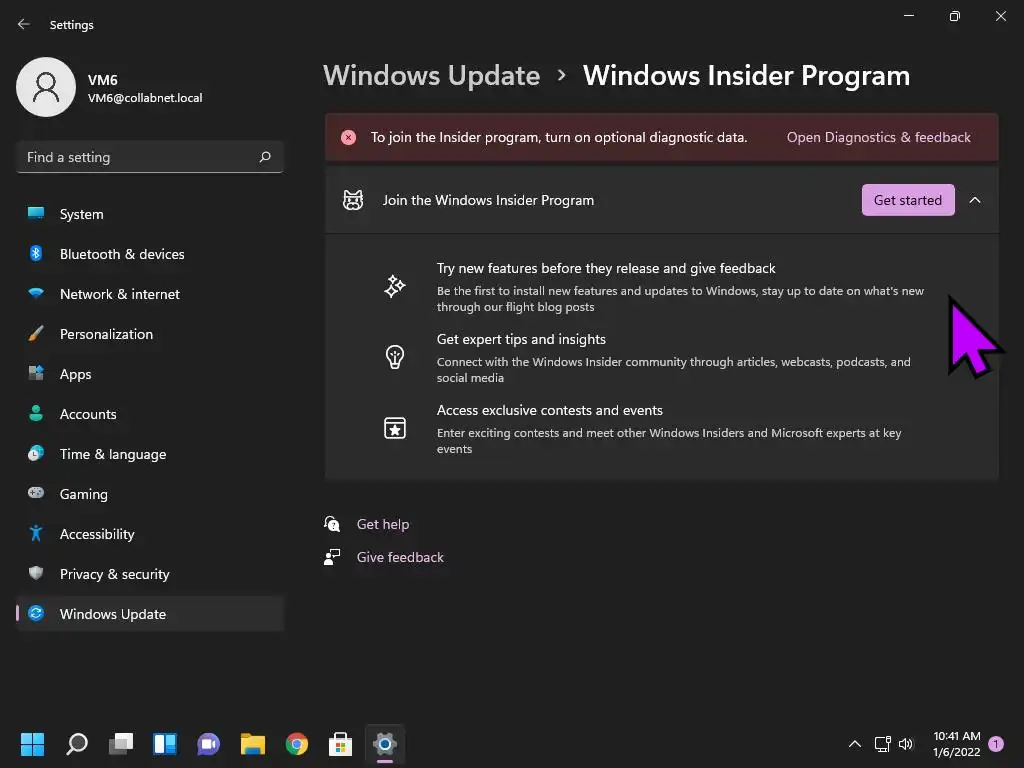Click the Network wifi icon in sidebar
Screen dimensions: 1024x768
36,293
